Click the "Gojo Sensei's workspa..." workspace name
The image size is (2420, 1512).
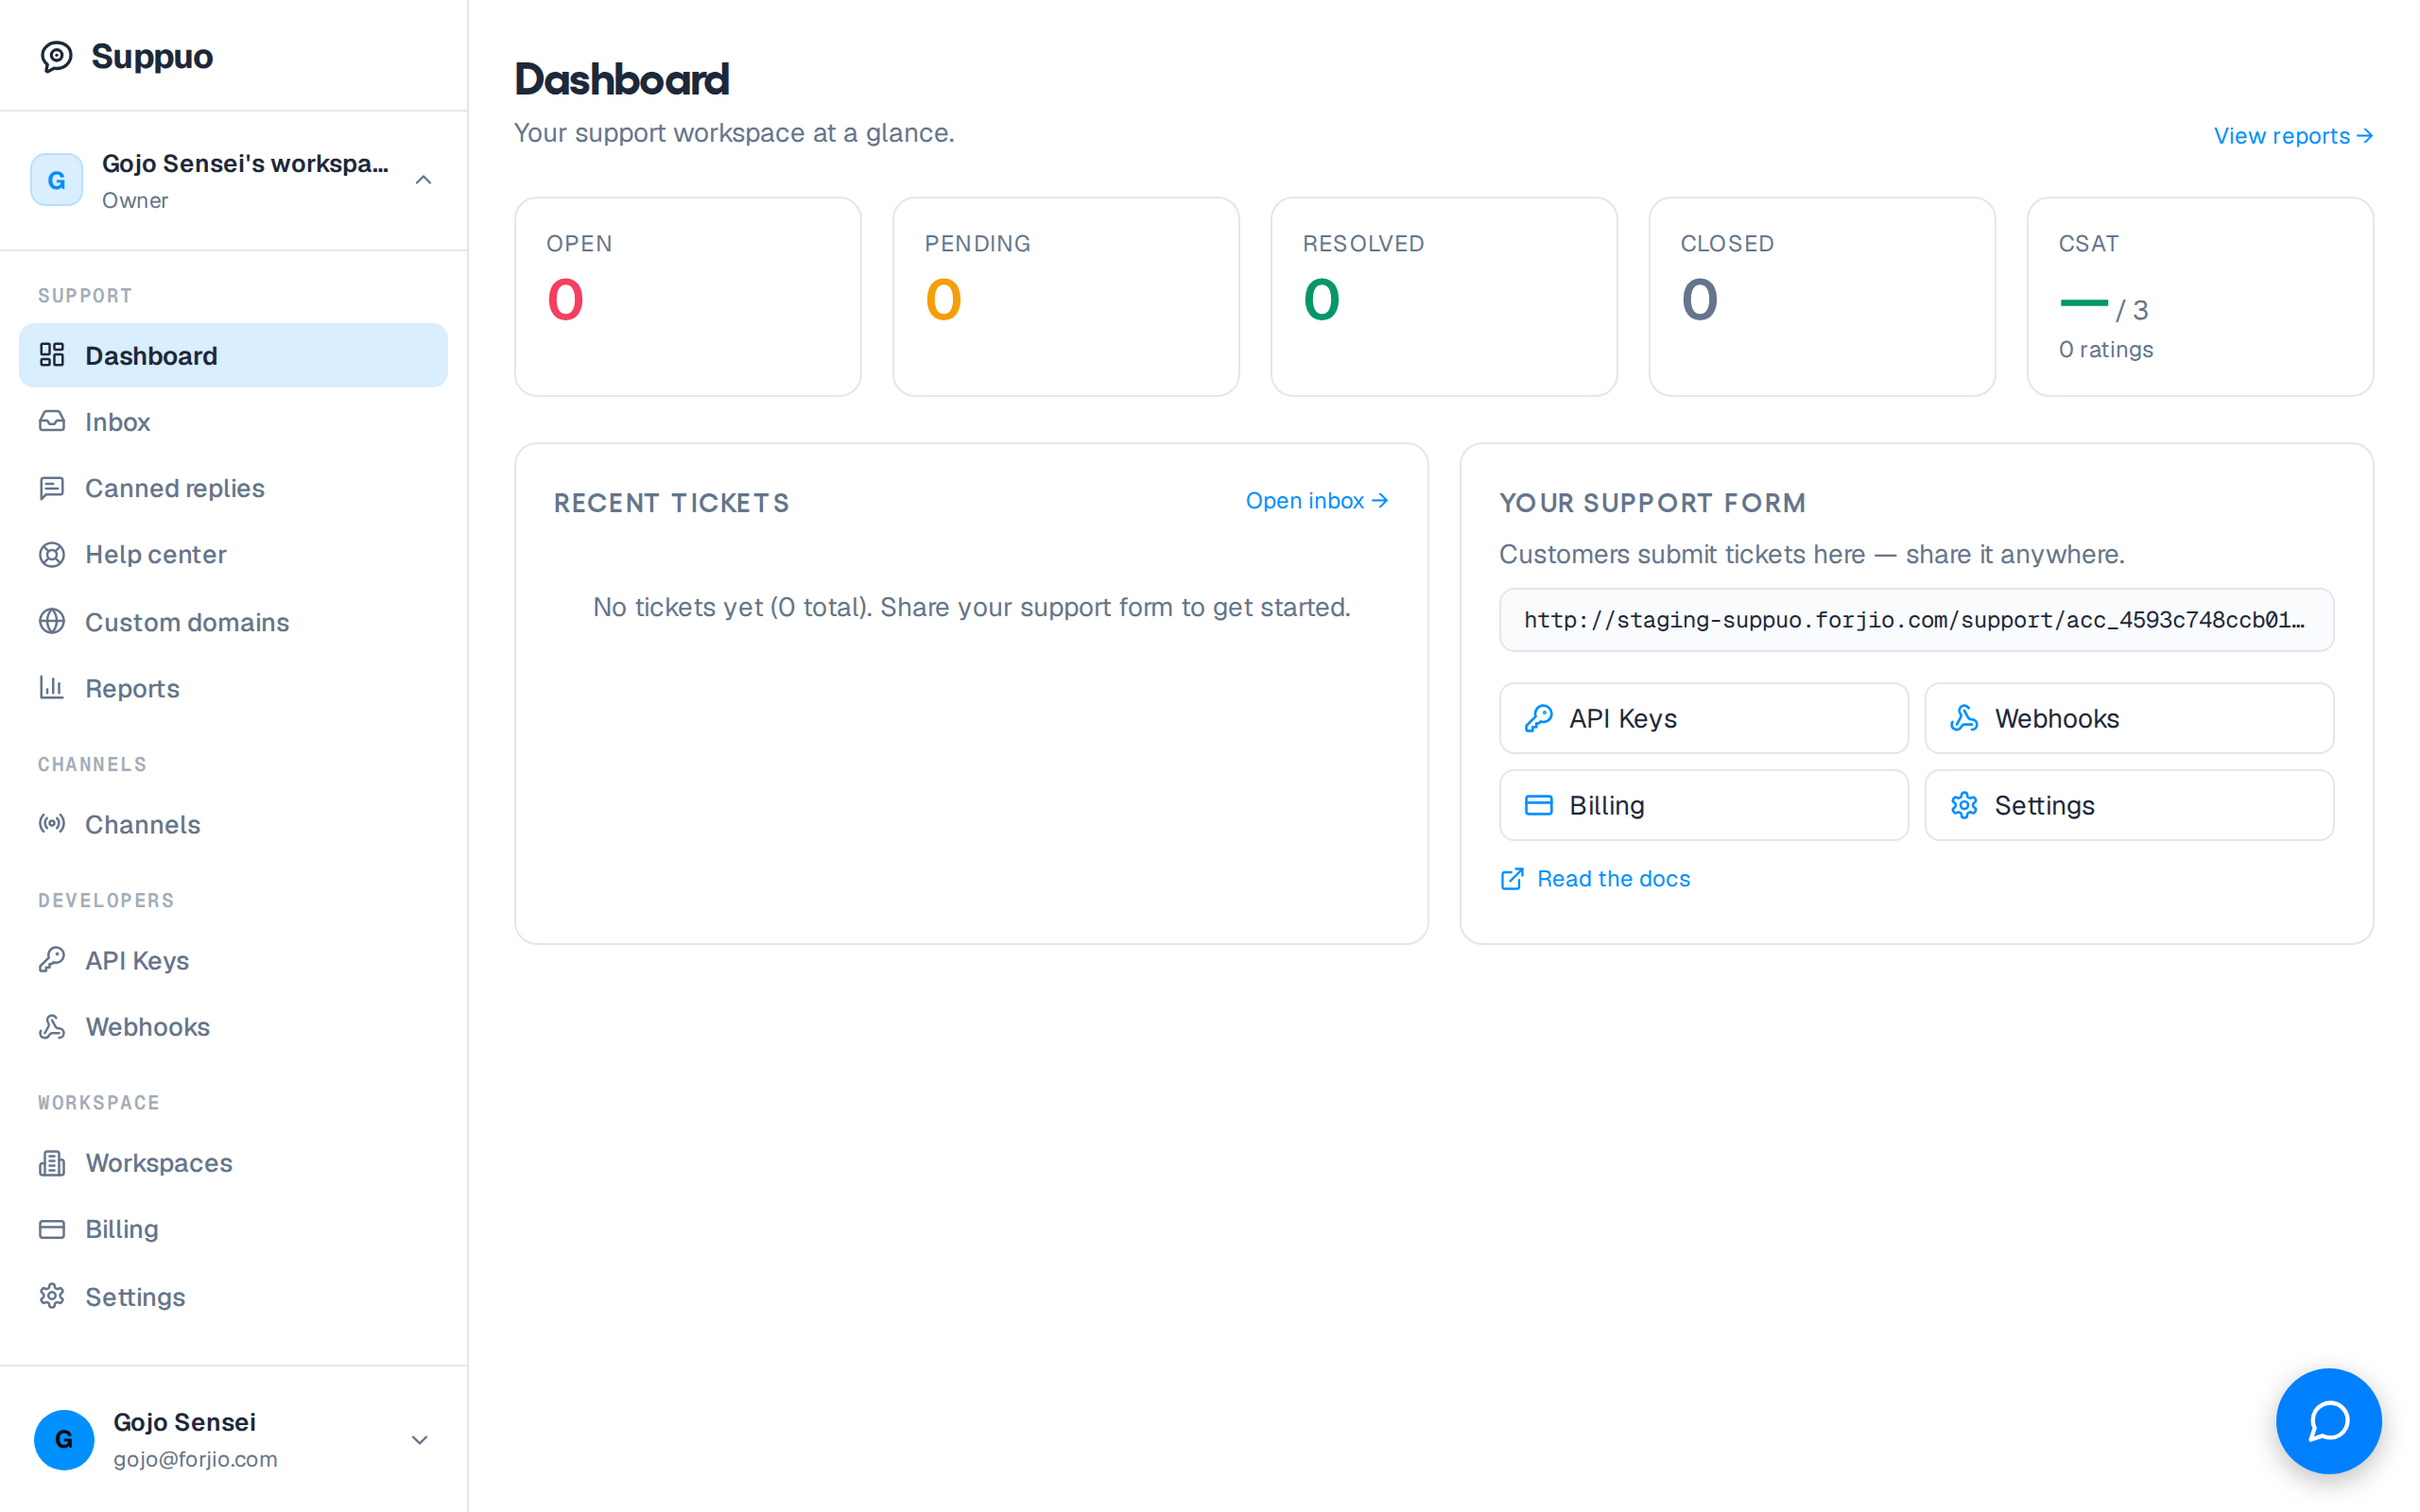245,163
